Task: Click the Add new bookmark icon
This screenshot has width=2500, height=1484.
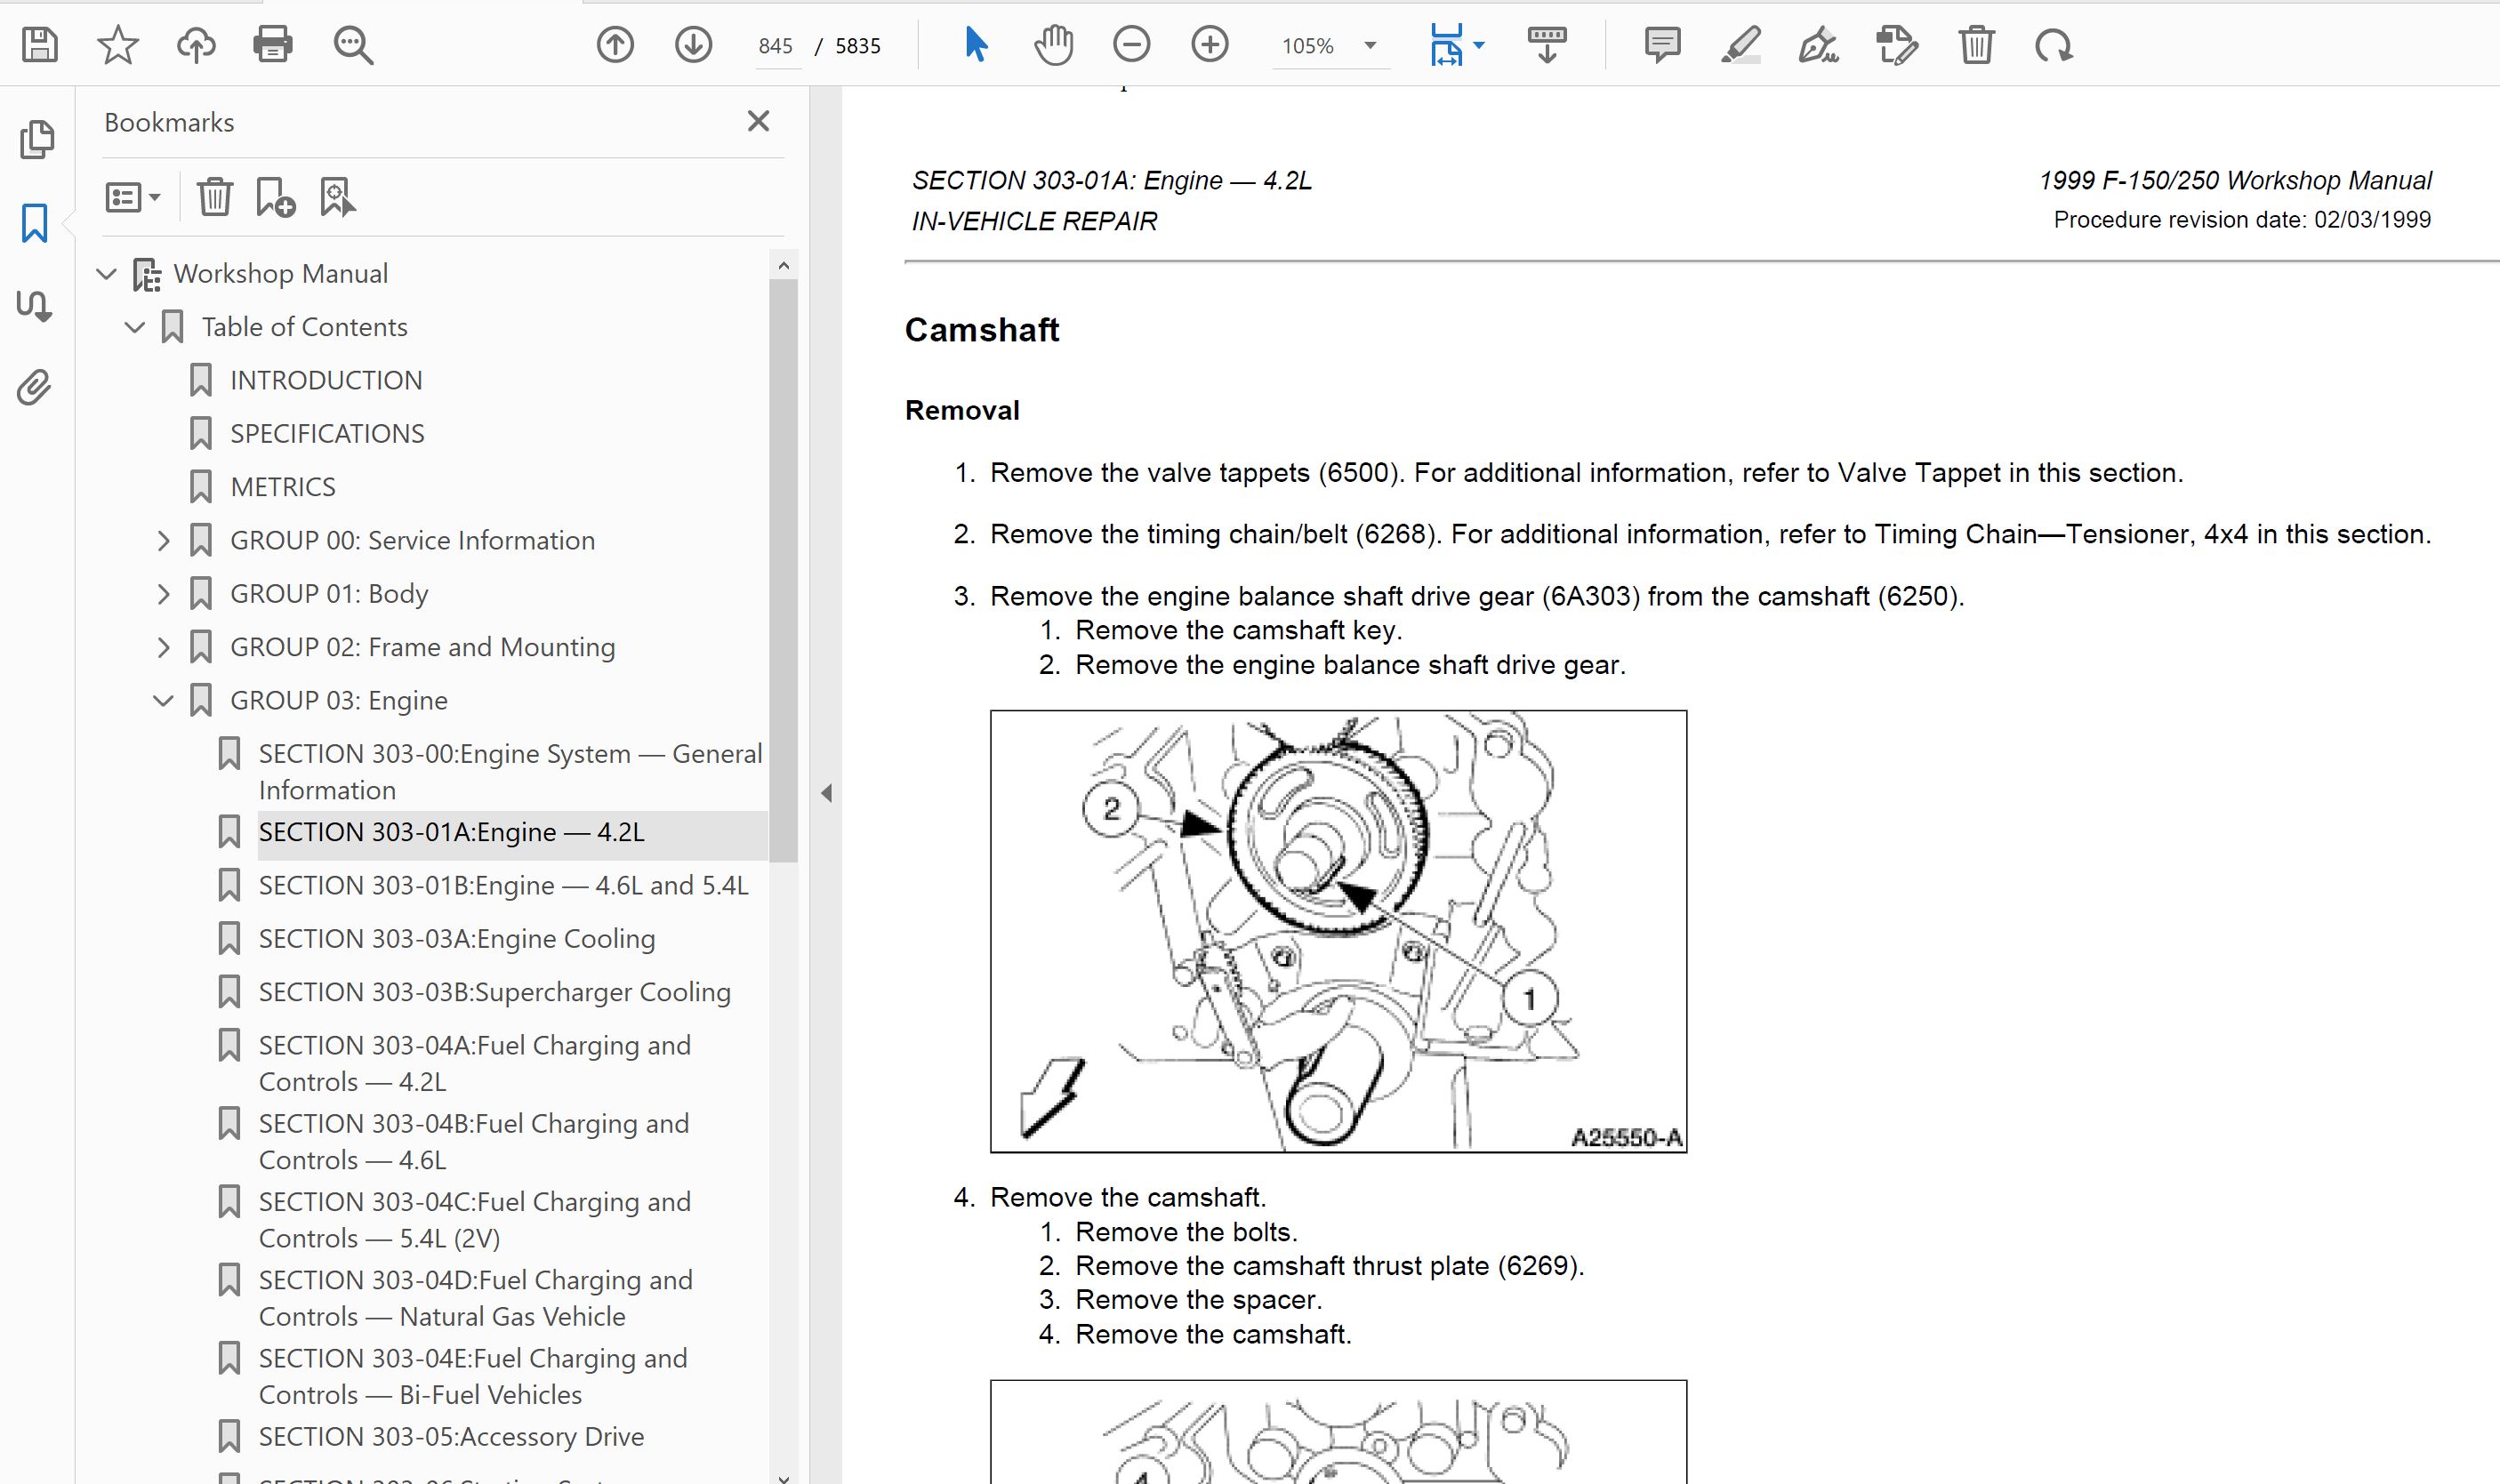Action: (x=275, y=197)
